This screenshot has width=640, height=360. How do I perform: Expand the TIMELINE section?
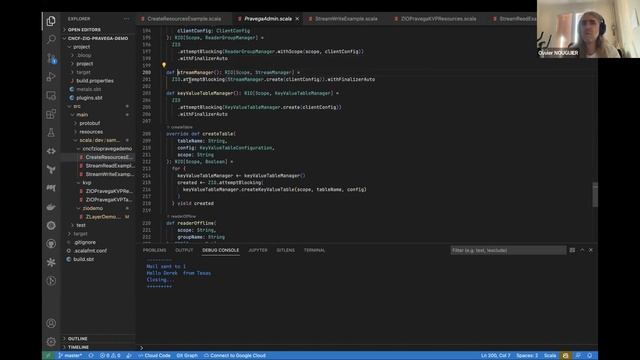pos(78,347)
